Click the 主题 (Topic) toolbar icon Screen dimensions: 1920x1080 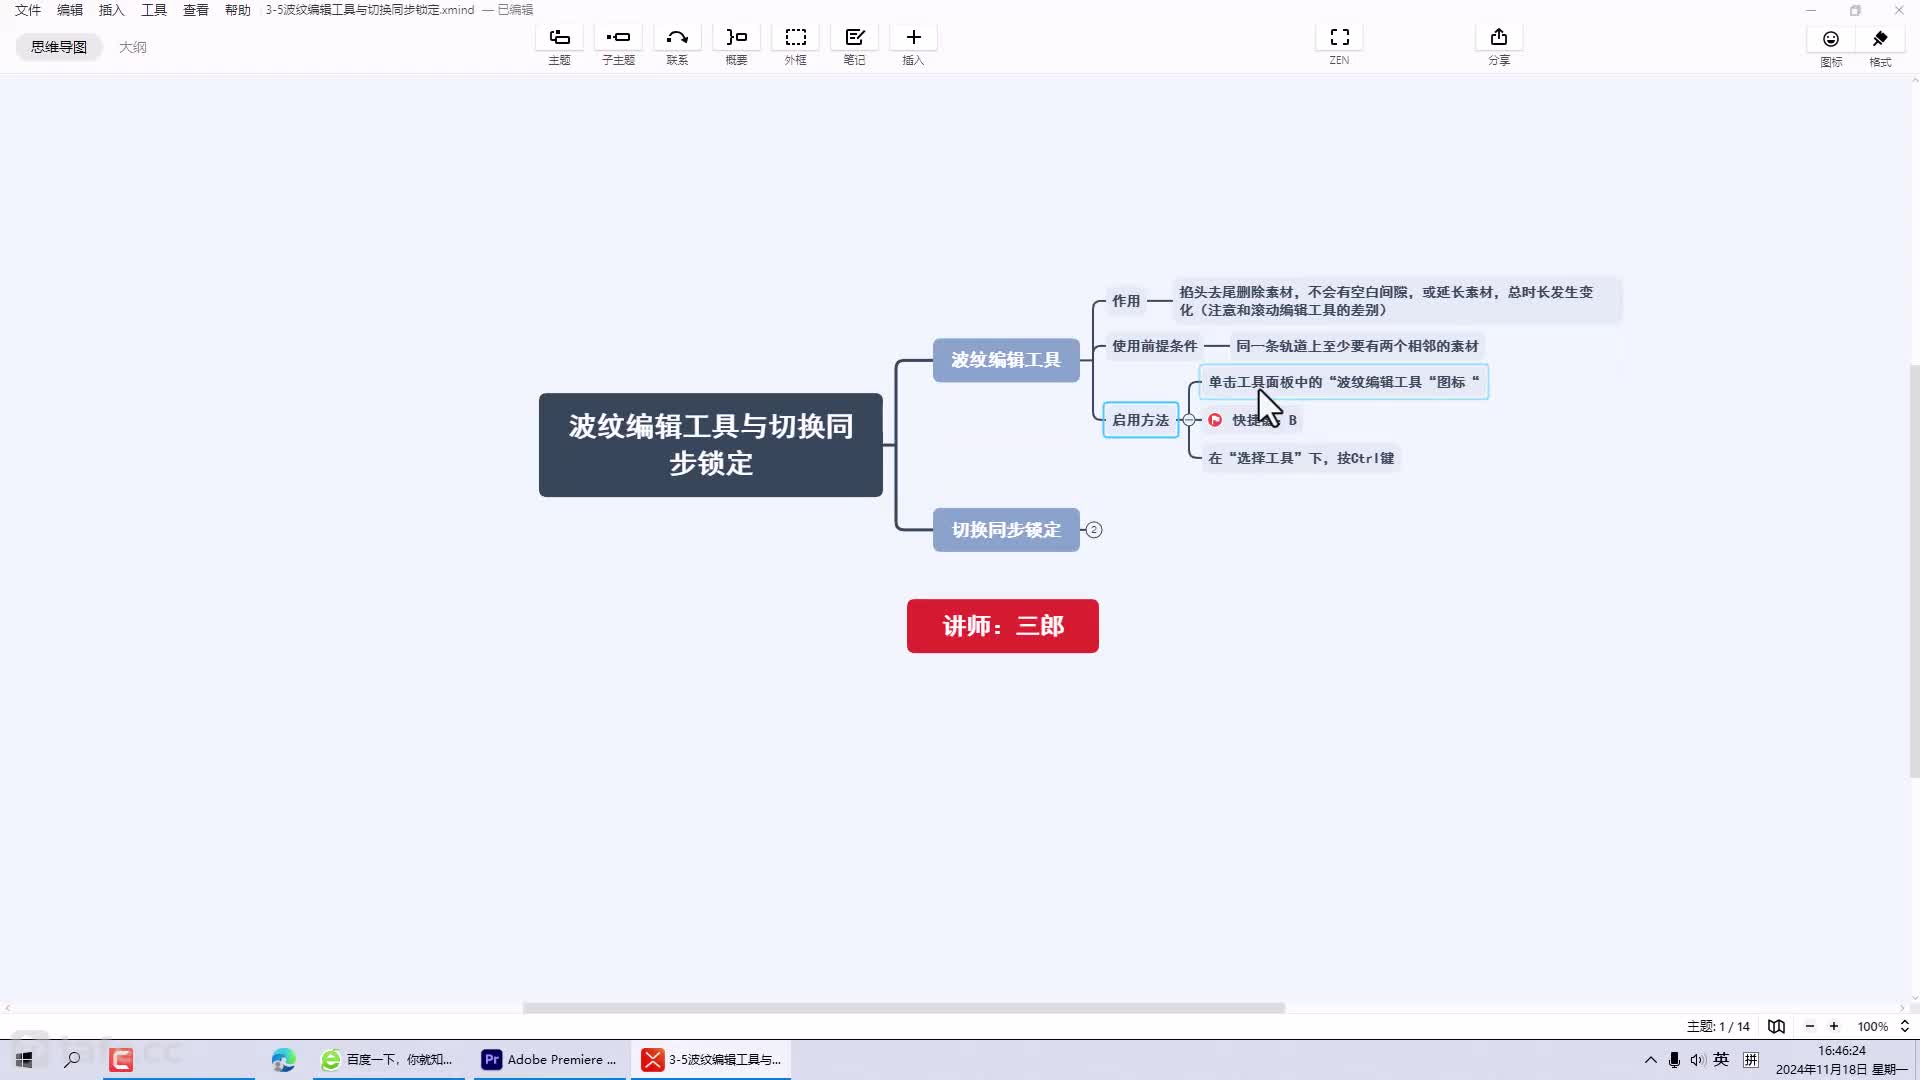tap(559, 37)
